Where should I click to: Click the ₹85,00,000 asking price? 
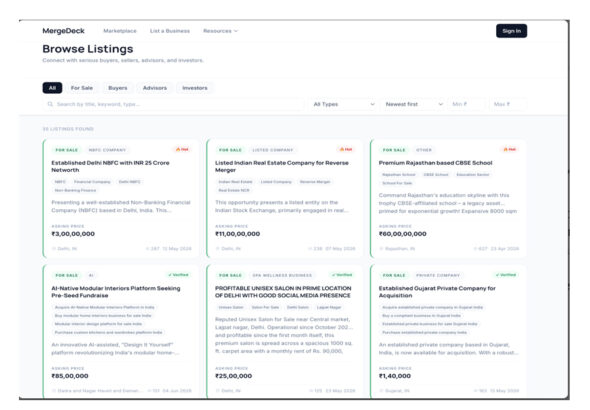point(70,376)
